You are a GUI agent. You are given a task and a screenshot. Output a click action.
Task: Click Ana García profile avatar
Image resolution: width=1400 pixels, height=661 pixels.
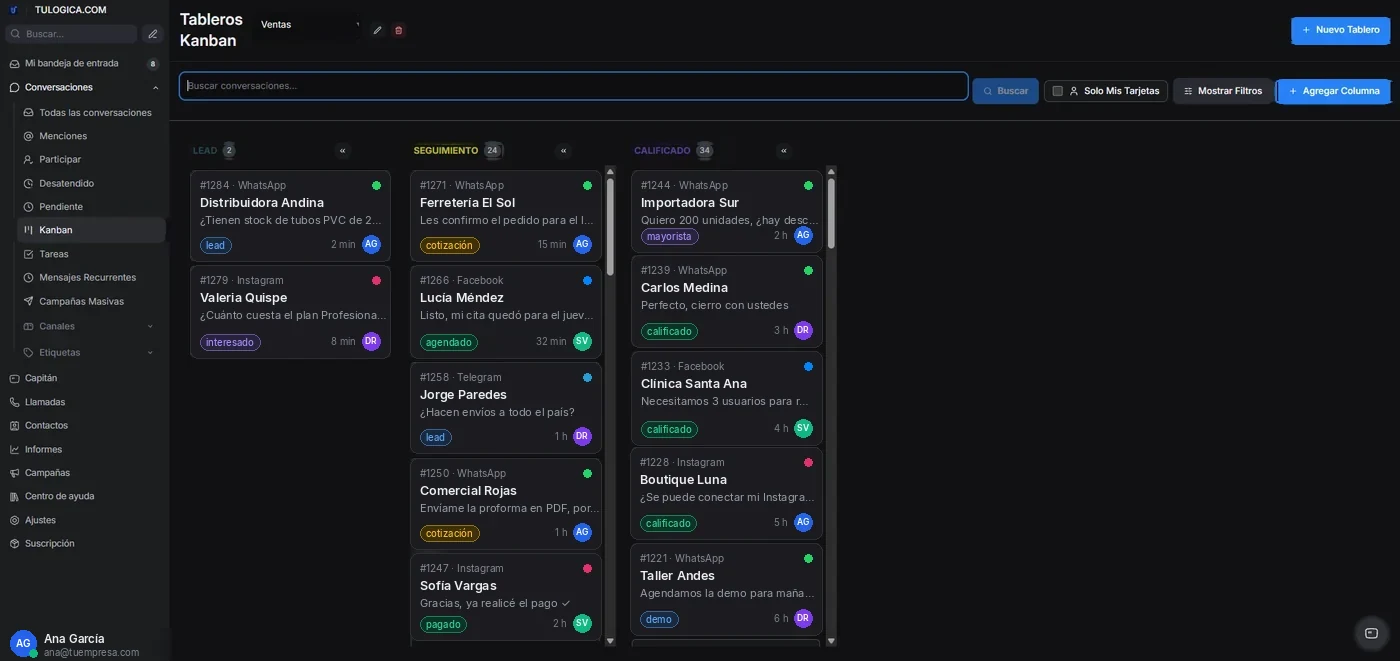pos(23,644)
